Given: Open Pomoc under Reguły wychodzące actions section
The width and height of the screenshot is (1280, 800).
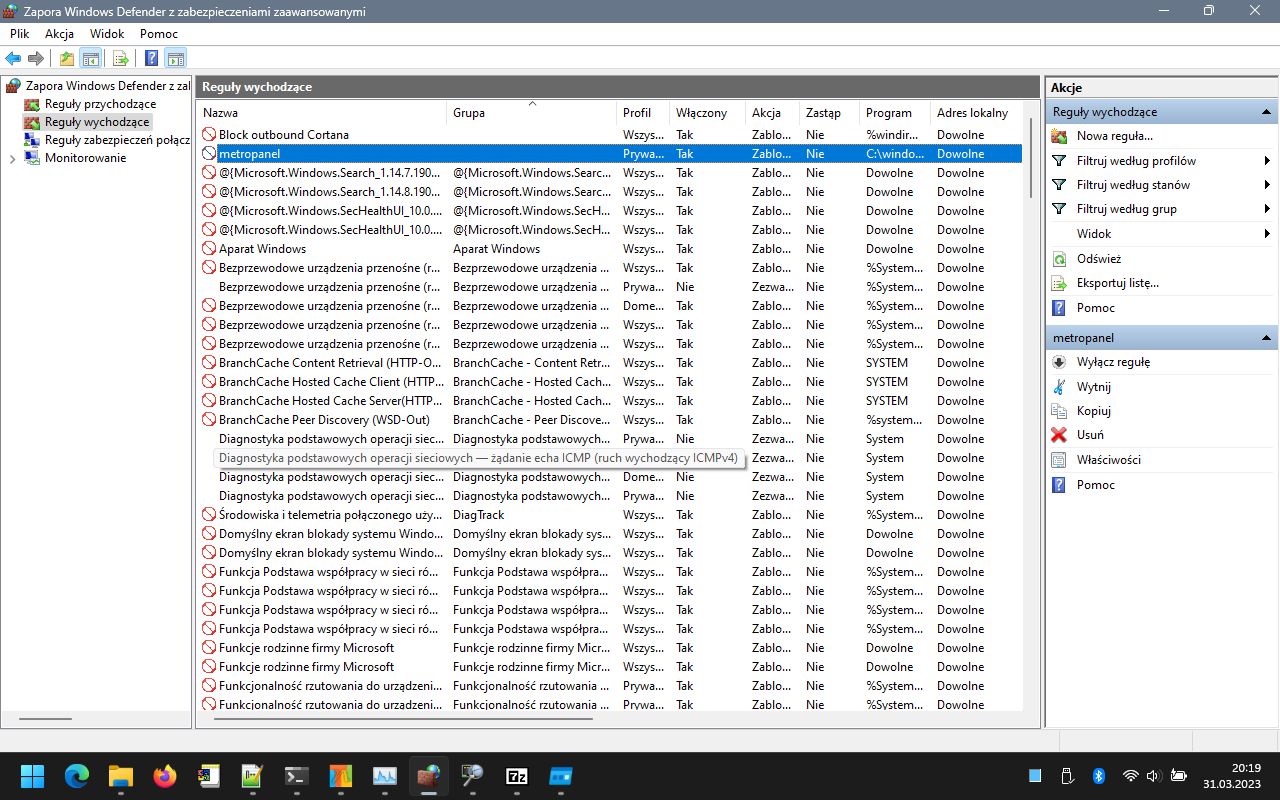Looking at the screenshot, I should pos(1095,308).
